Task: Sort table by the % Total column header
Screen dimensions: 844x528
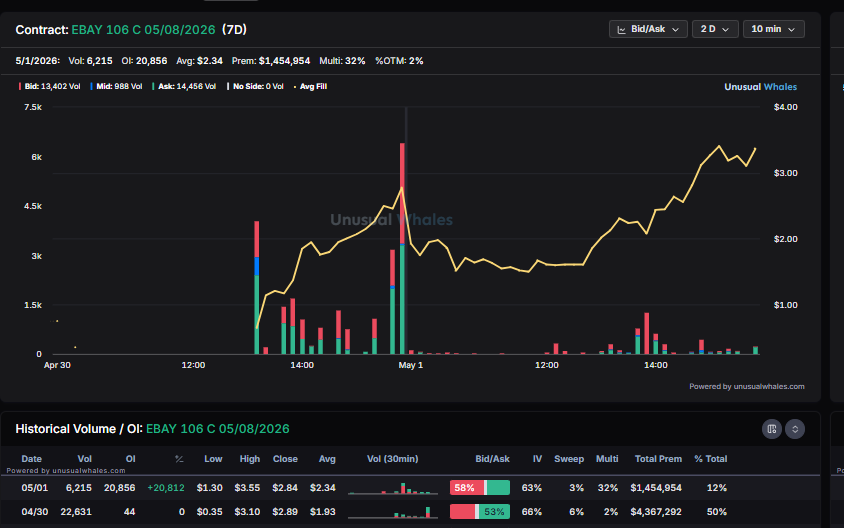Action: coord(711,459)
